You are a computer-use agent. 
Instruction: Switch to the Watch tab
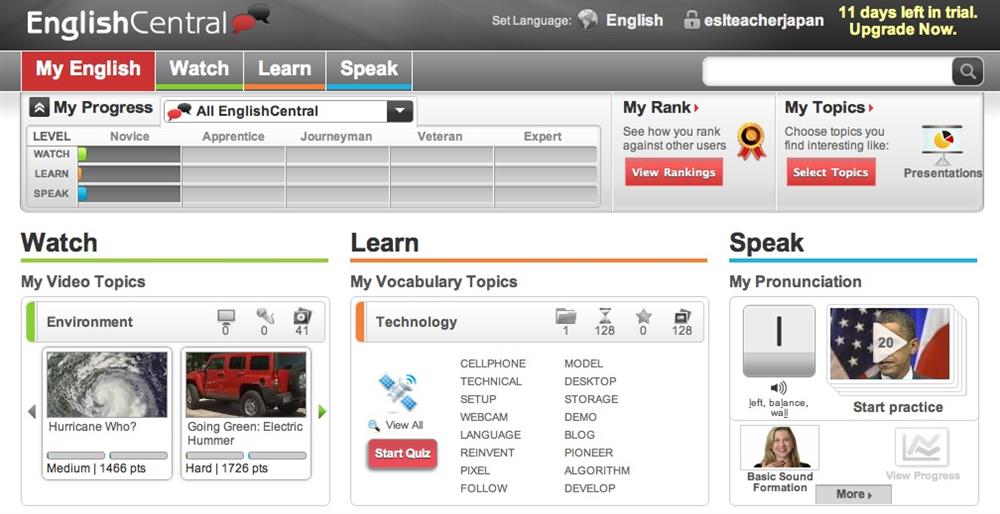coord(199,70)
